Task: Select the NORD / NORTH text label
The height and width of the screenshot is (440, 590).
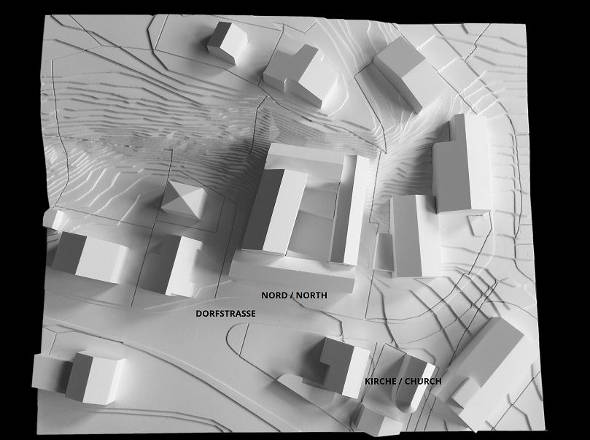Action: point(294,295)
